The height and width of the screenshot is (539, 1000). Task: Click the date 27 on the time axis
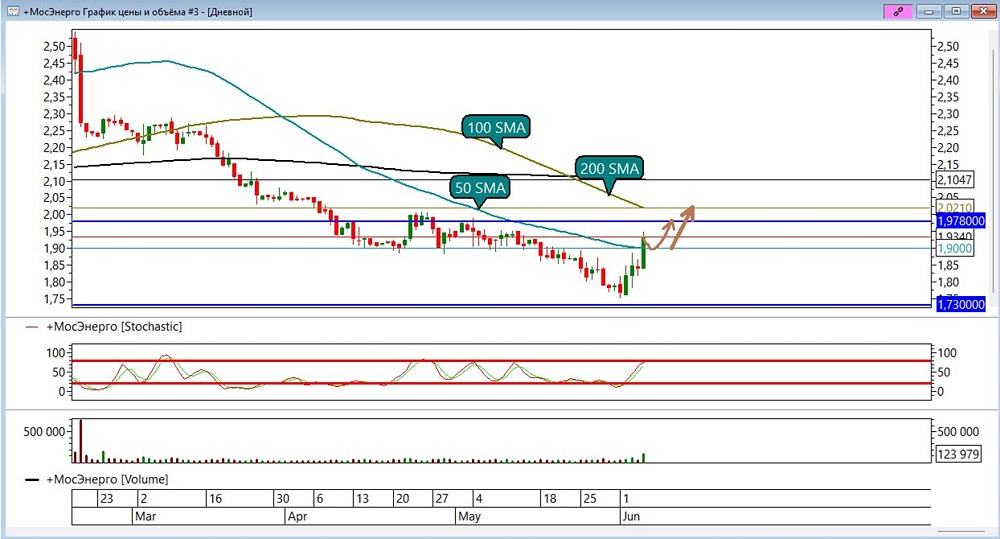(442, 498)
